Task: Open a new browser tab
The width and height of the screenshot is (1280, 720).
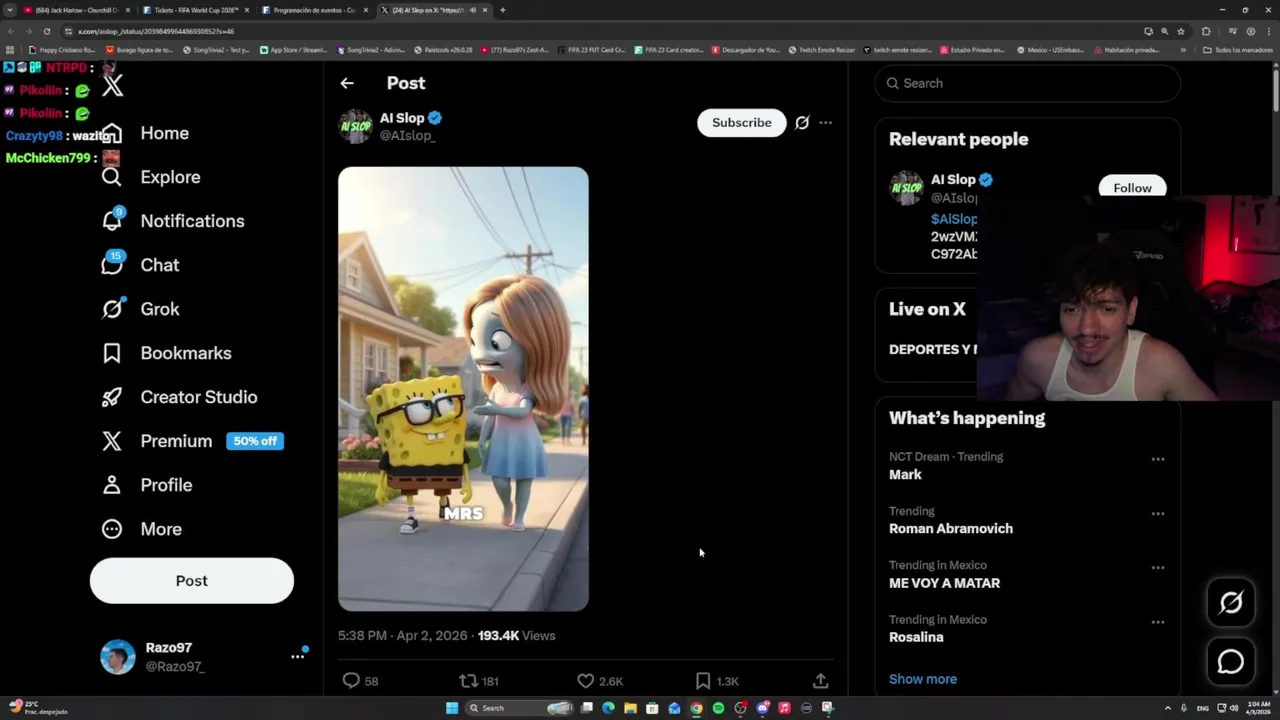Action: (502, 10)
